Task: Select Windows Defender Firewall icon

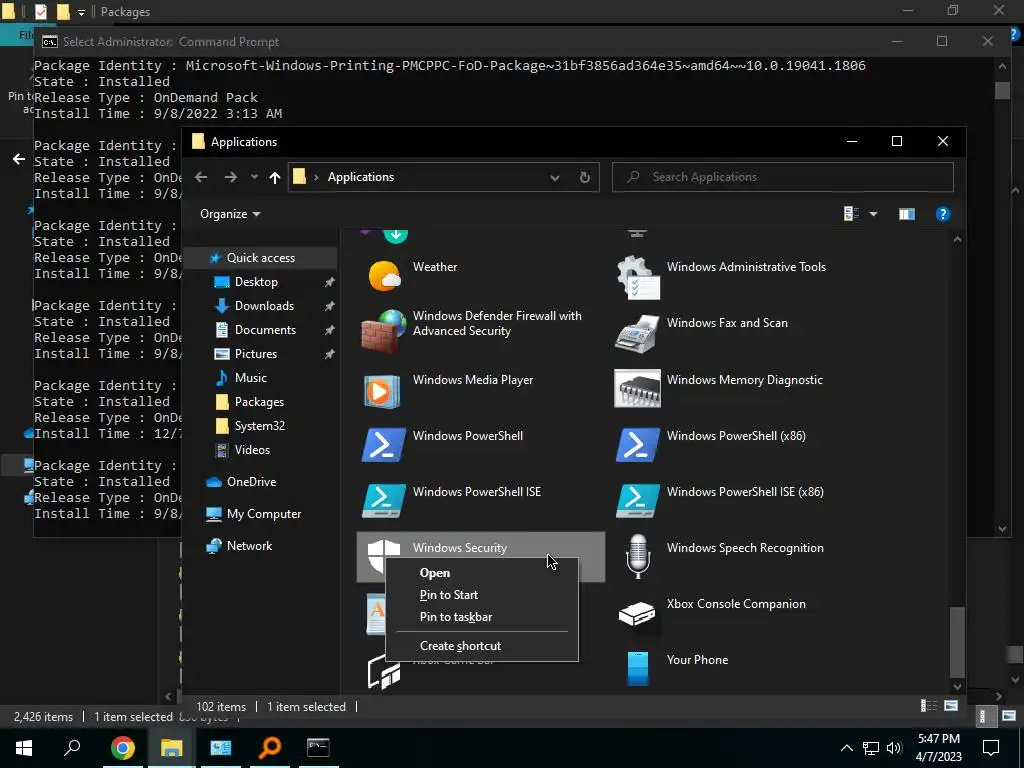Action: (x=384, y=332)
